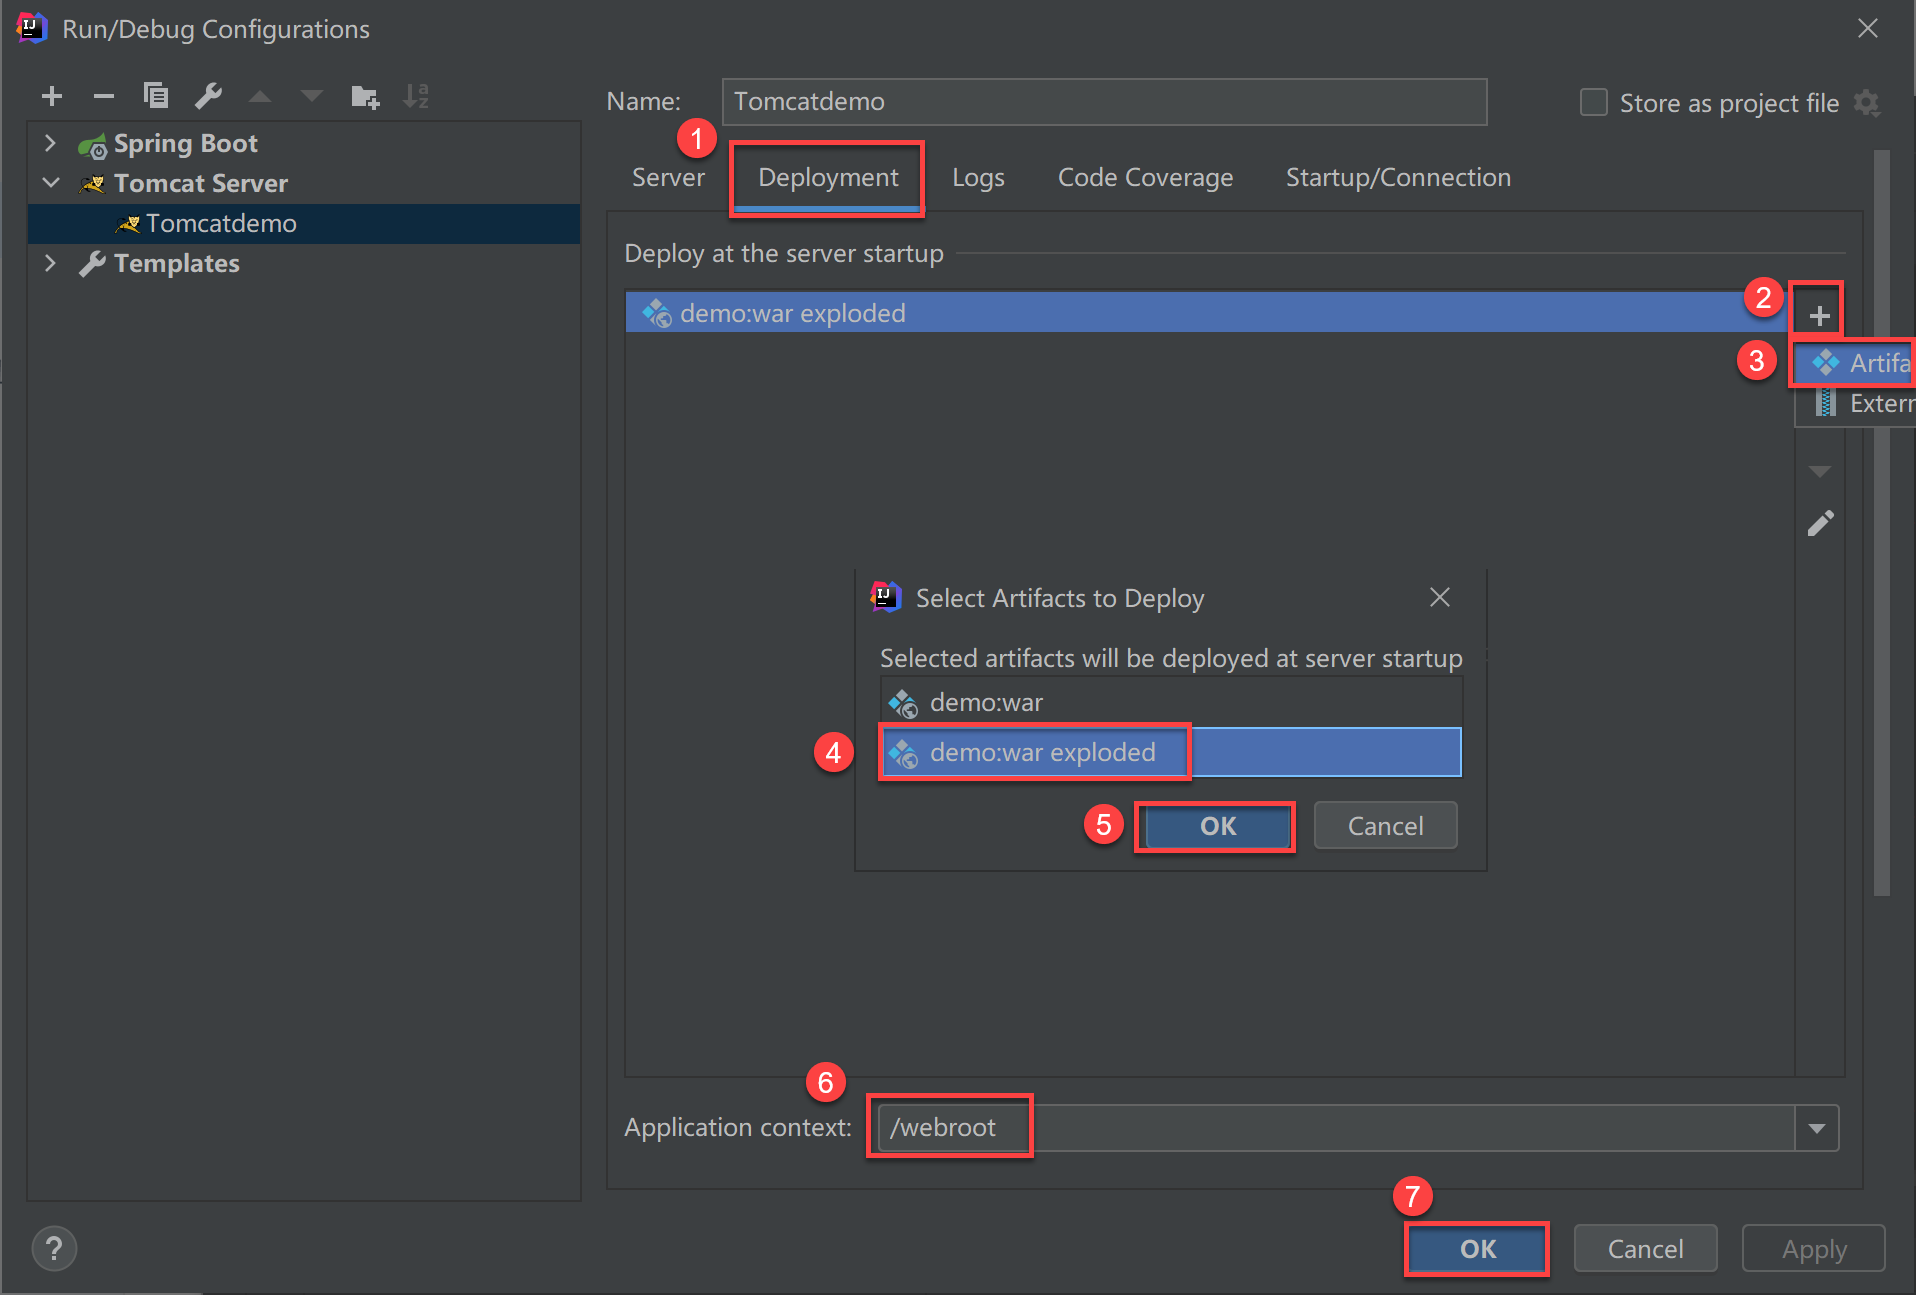This screenshot has height=1295, width=1916.
Task: Click the Application context field
Action: coord(1336,1128)
